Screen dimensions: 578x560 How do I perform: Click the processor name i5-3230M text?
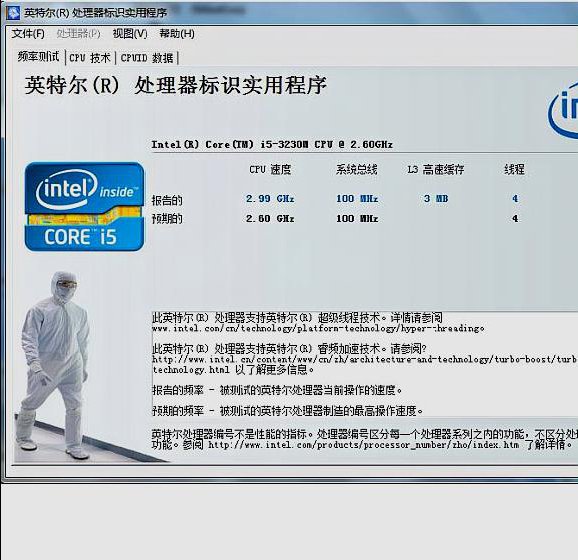(x=272, y=145)
